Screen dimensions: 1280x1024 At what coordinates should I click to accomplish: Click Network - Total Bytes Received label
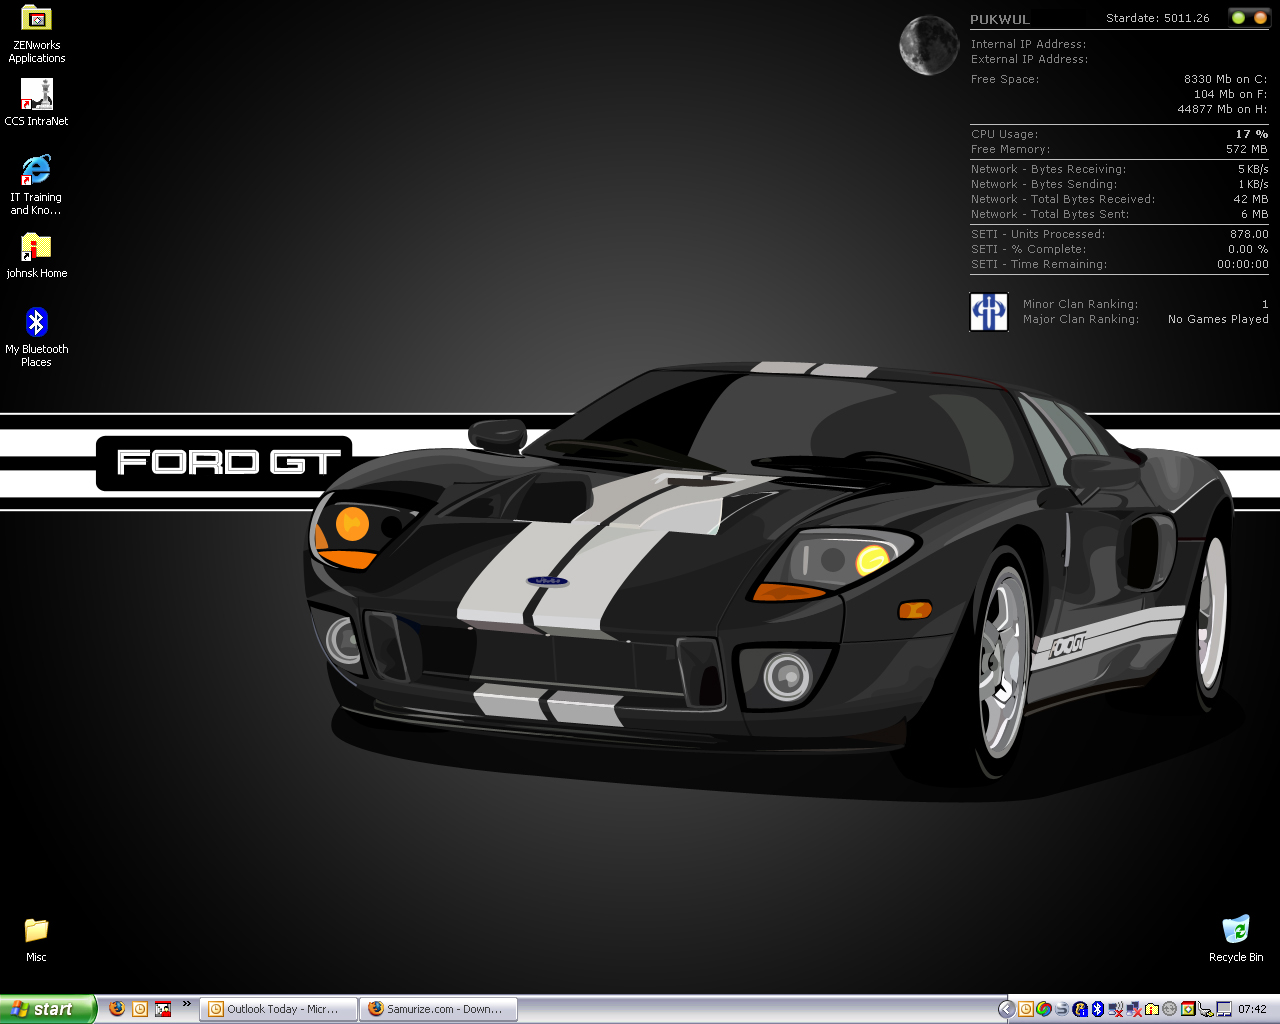click(1063, 199)
